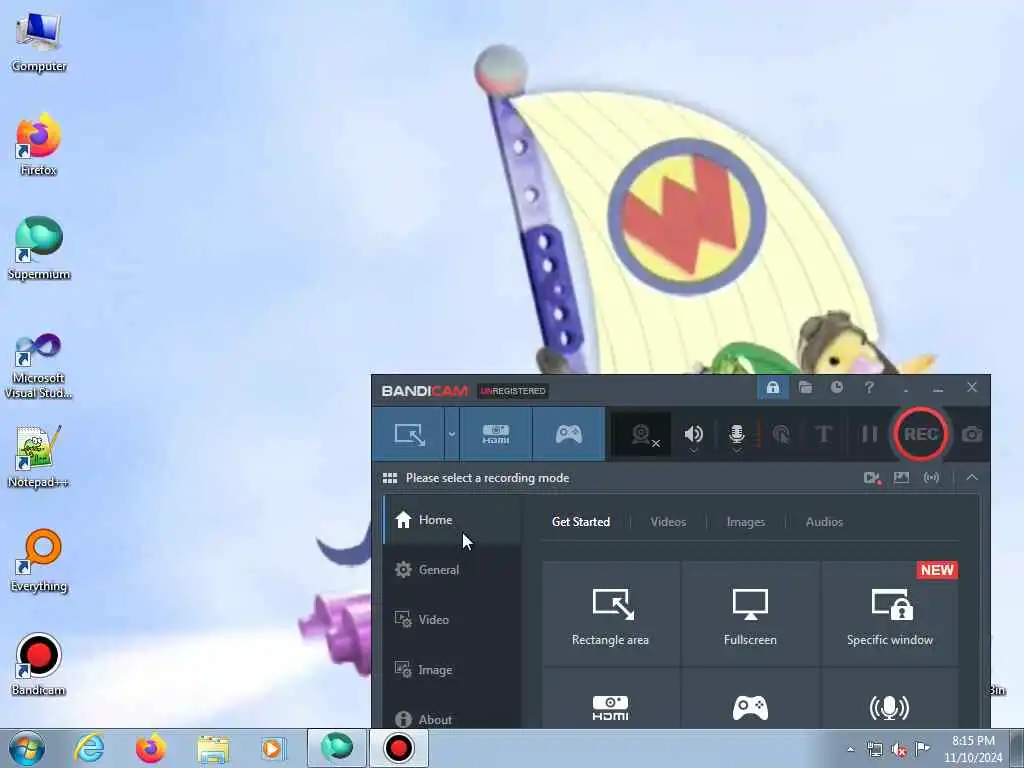Viewport: 1024px width, 768px height.
Task: Open Internet Explorer from taskbar
Action: point(89,748)
